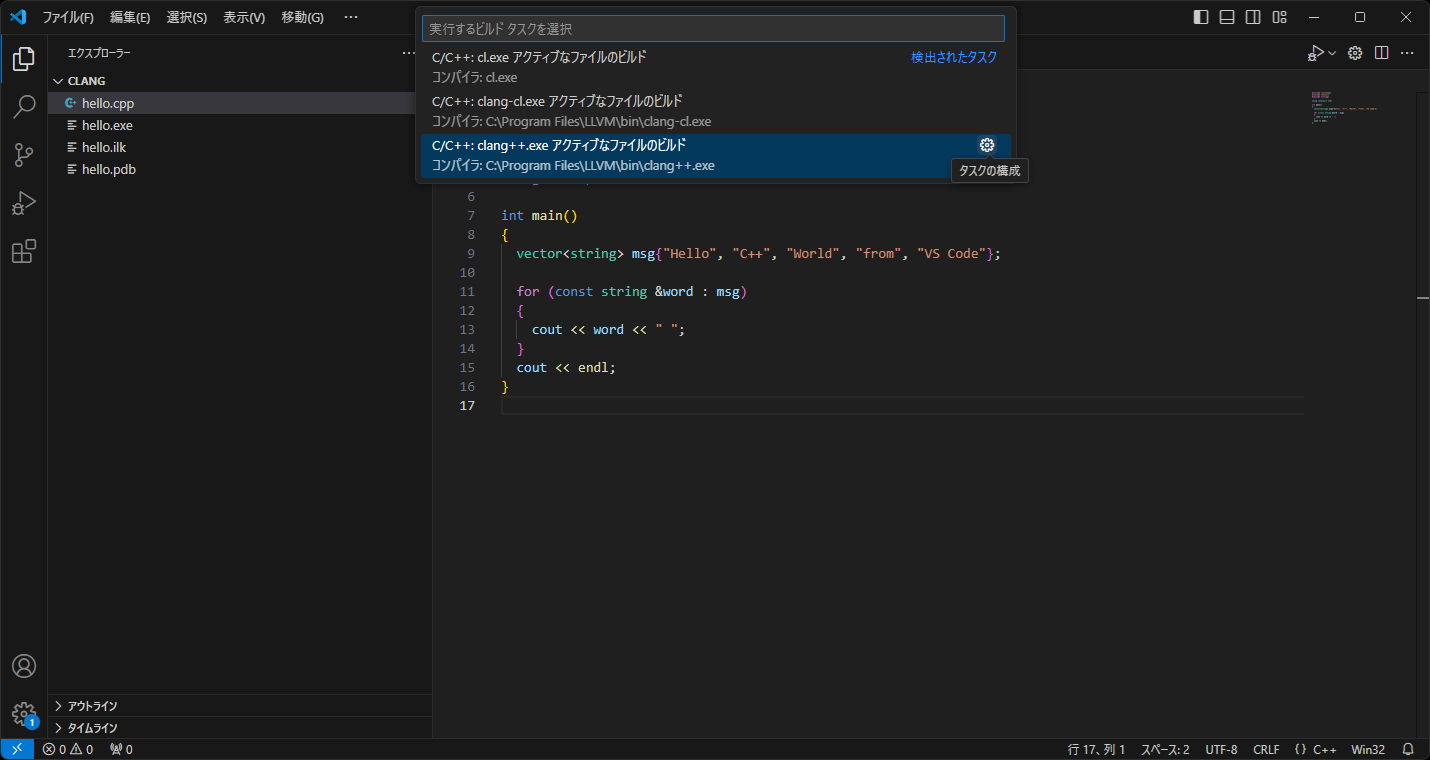Image resolution: width=1430 pixels, height=760 pixels.
Task: Click the Accounts icon above the gear
Action: click(24, 665)
